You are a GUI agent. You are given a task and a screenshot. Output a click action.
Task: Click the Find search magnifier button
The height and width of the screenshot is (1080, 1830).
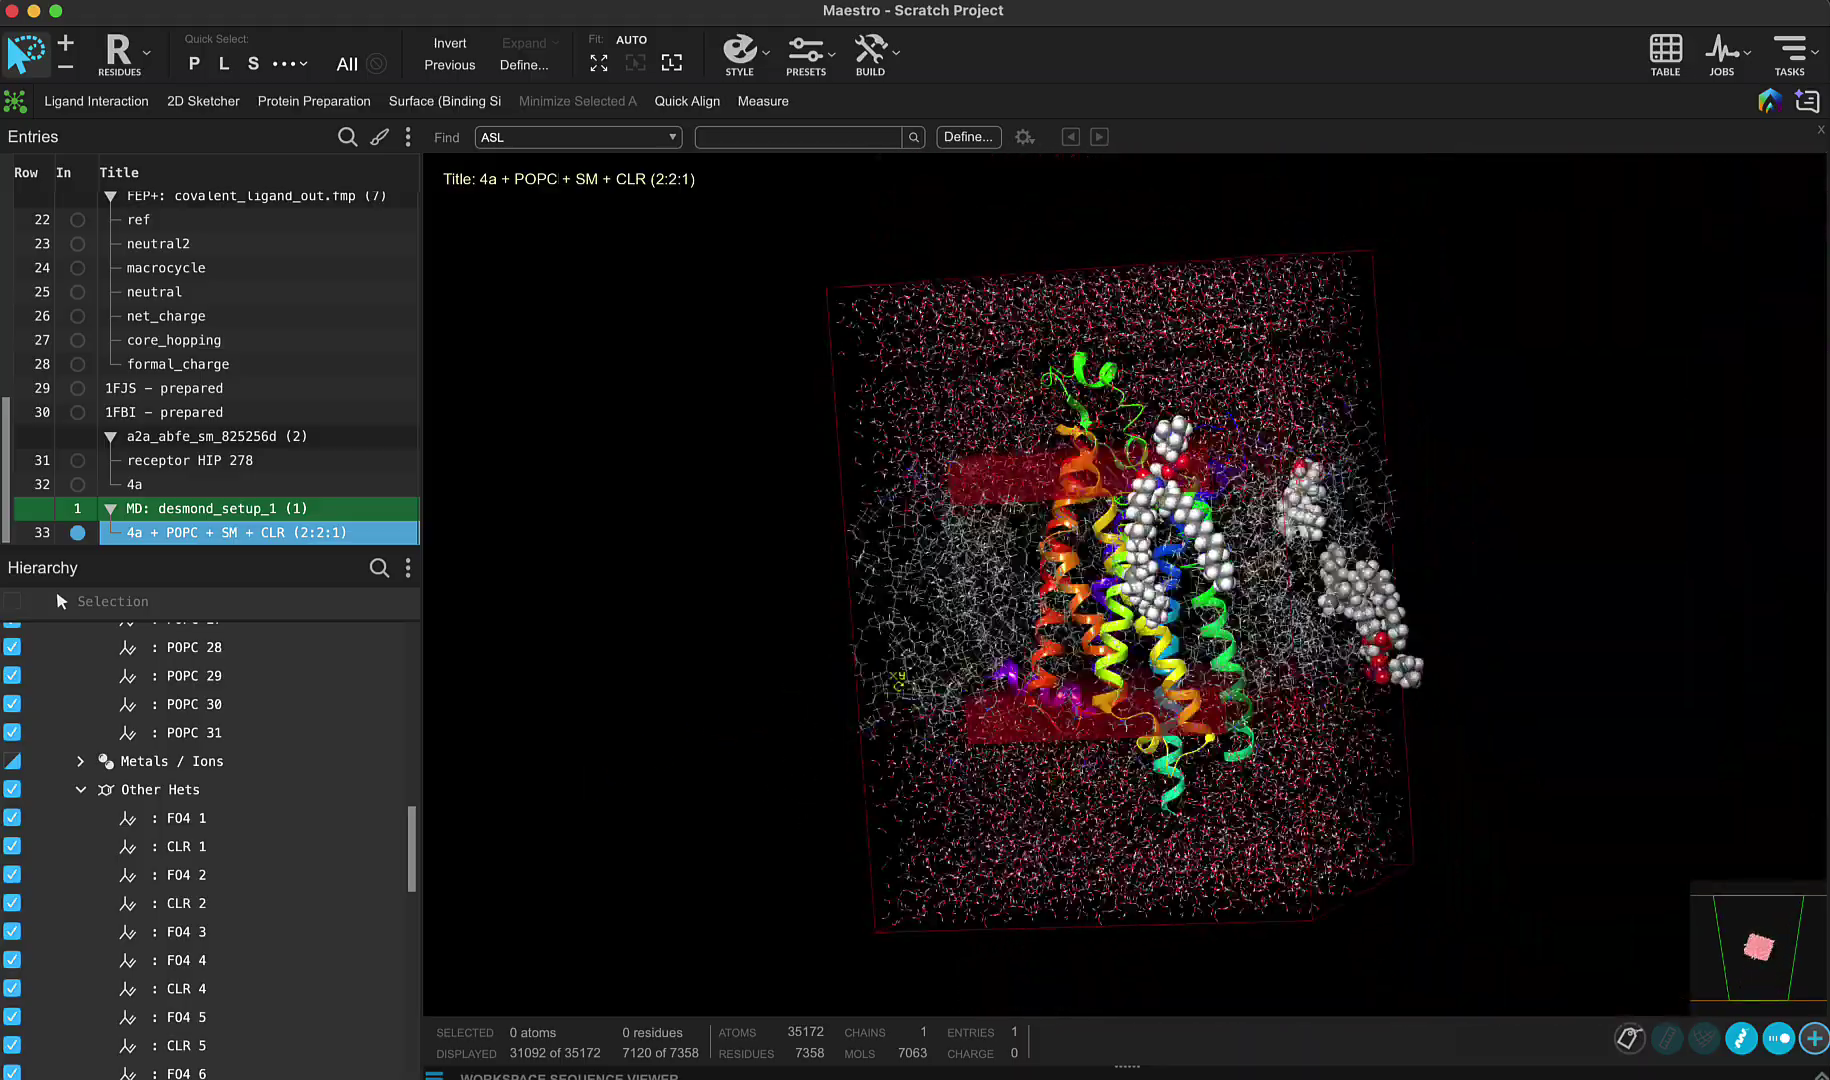(x=913, y=137)
